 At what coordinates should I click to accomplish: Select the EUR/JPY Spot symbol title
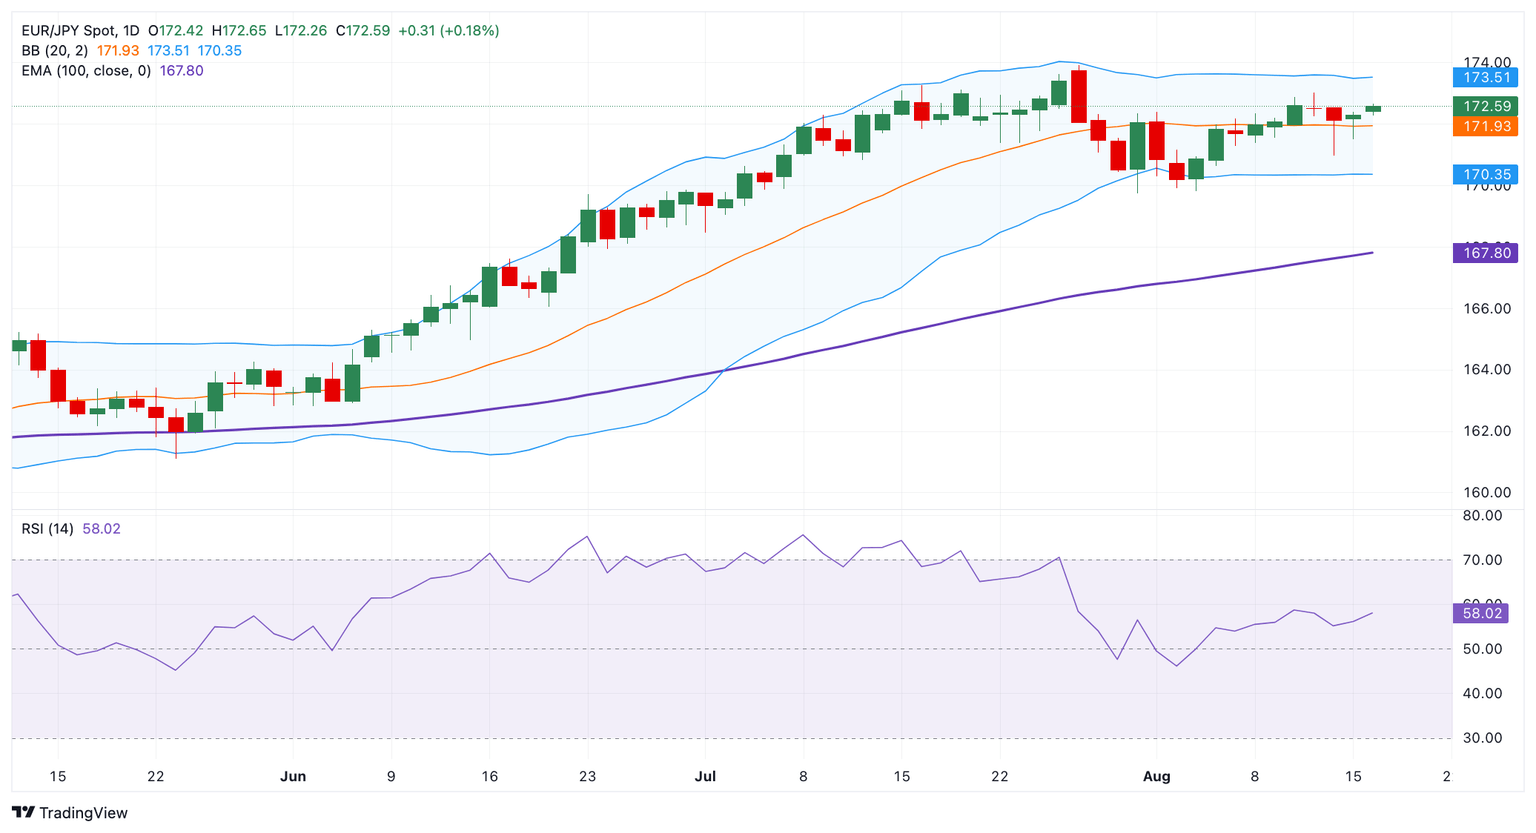tap(81, 31)
